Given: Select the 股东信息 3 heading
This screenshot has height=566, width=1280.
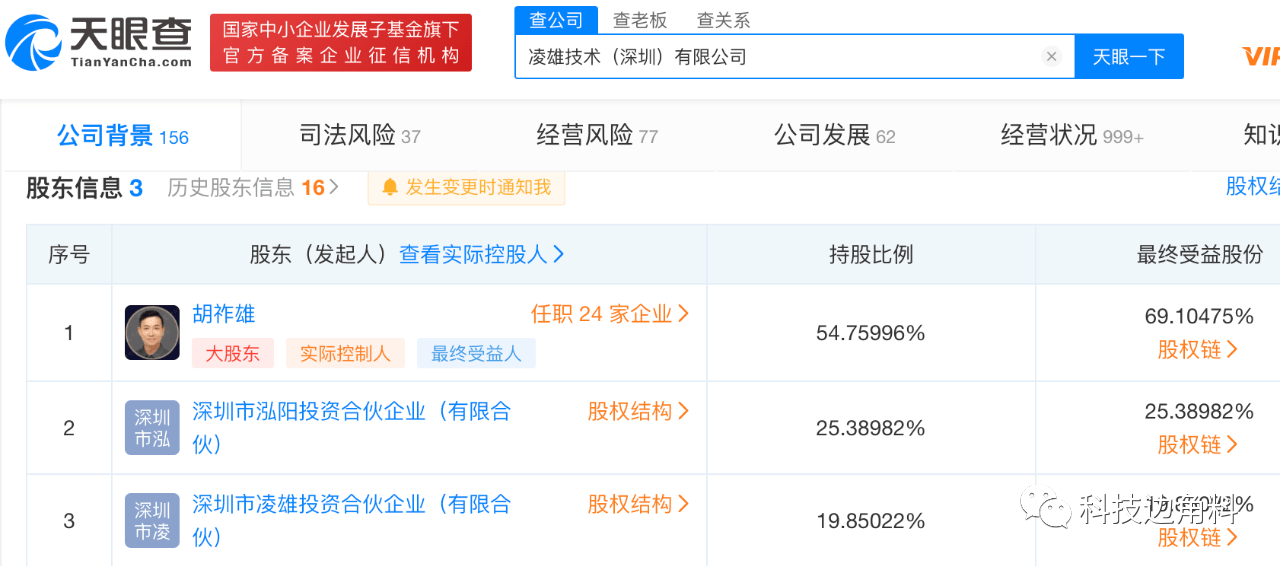Looking at the screenshot, I should (x=85, y=188).
